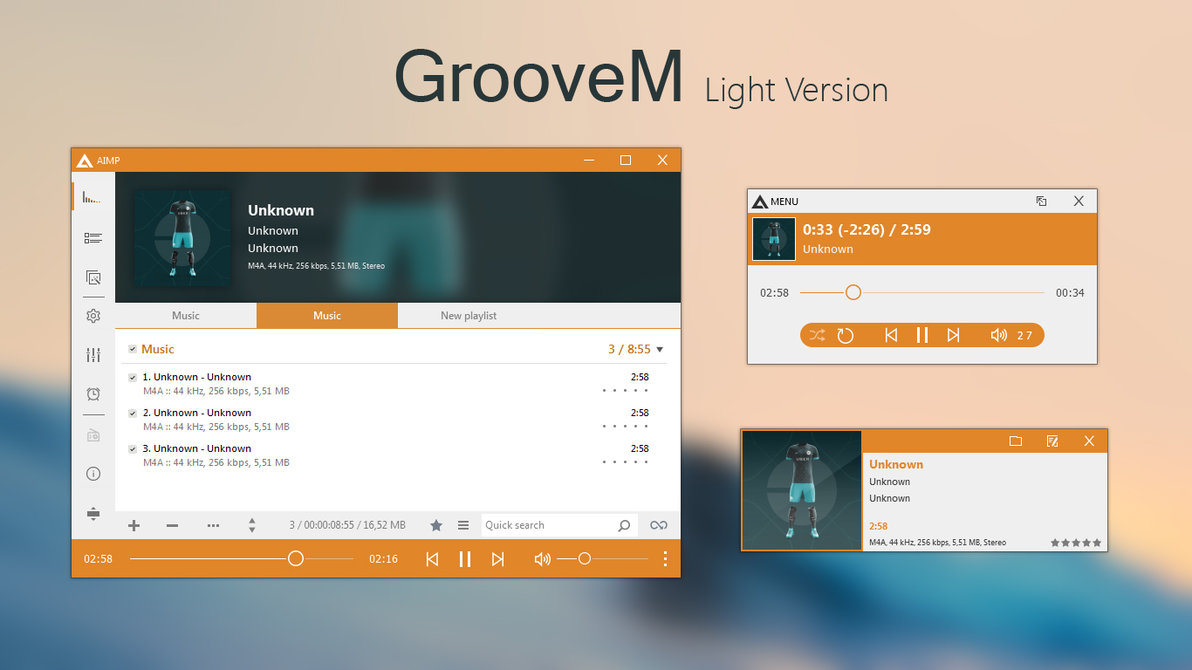1192x670 pixels.
Task: Open tag editor icon in track info popup
Action: tap(1053, 441)
